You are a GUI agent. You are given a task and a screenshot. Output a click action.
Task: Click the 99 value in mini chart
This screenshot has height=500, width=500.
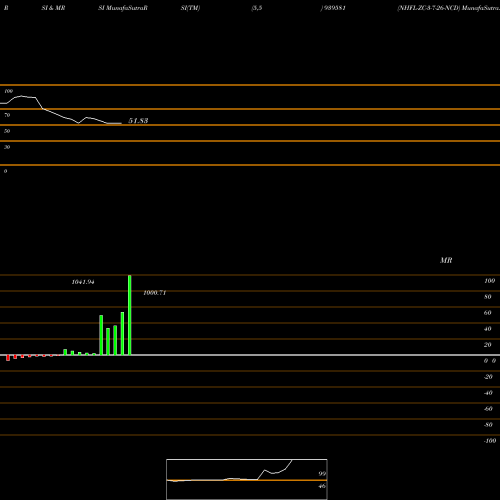(322, 474)
